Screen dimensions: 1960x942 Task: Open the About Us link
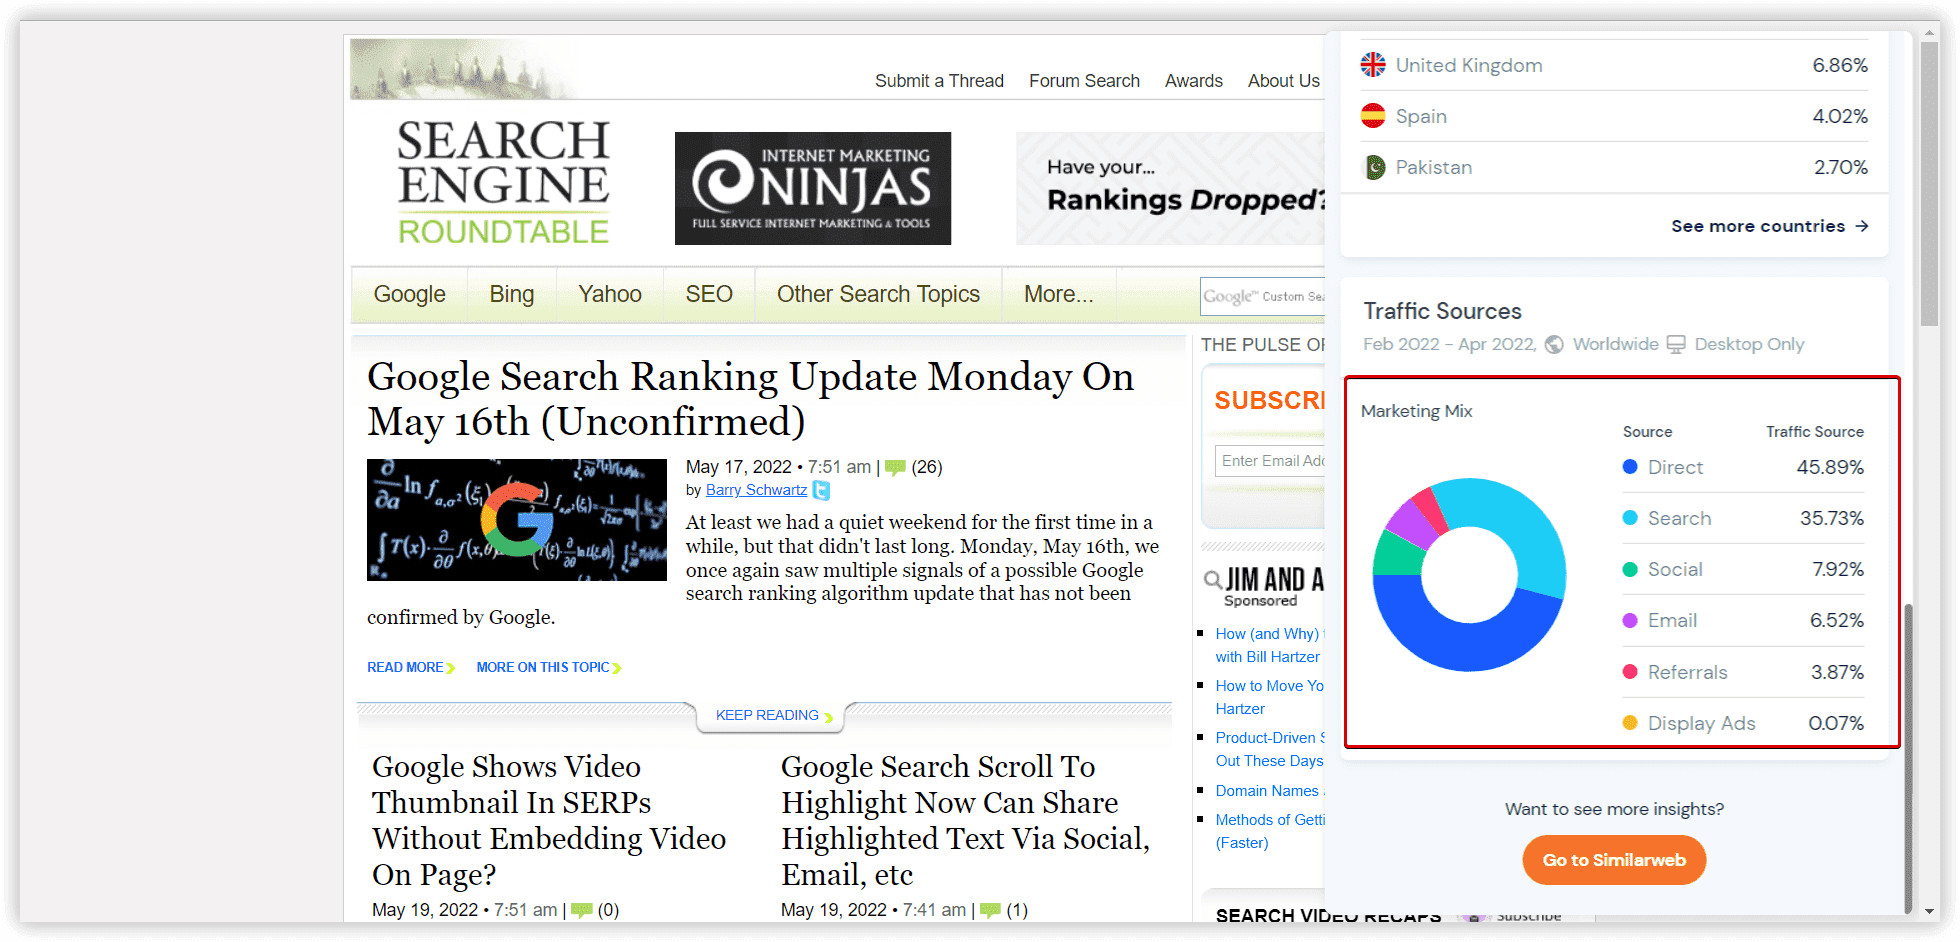[1284, 81]
